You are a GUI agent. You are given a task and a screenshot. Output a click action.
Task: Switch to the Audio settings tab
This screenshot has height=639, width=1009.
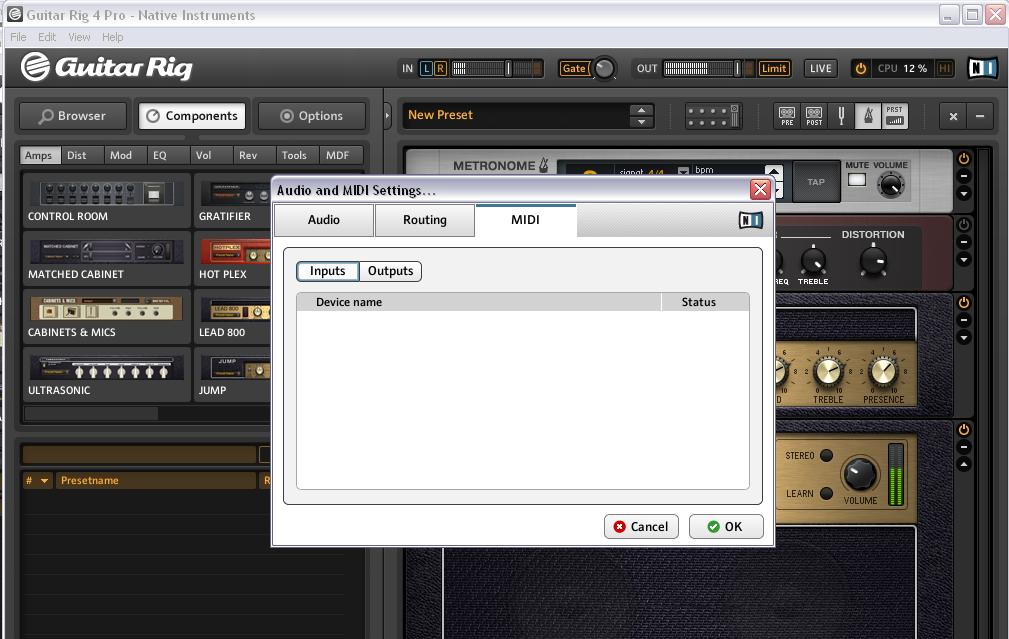(x=324, y=220)
